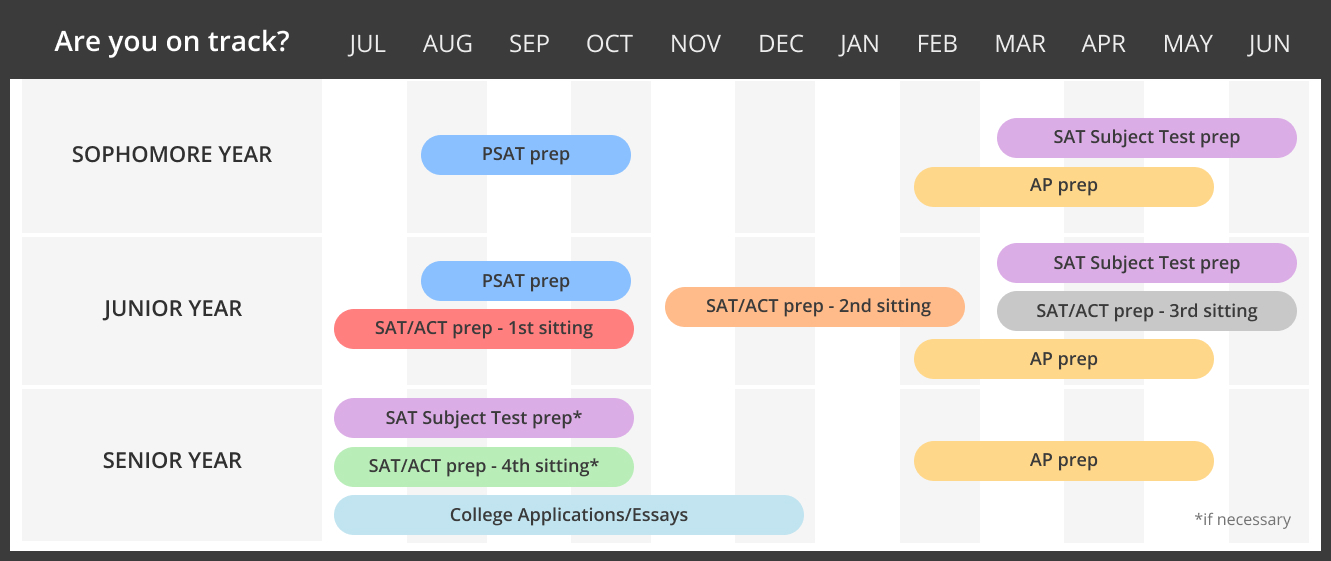
Task: Select the SENIOR YEAR row label
Action: pyautogui.click(x=173, y=461)
